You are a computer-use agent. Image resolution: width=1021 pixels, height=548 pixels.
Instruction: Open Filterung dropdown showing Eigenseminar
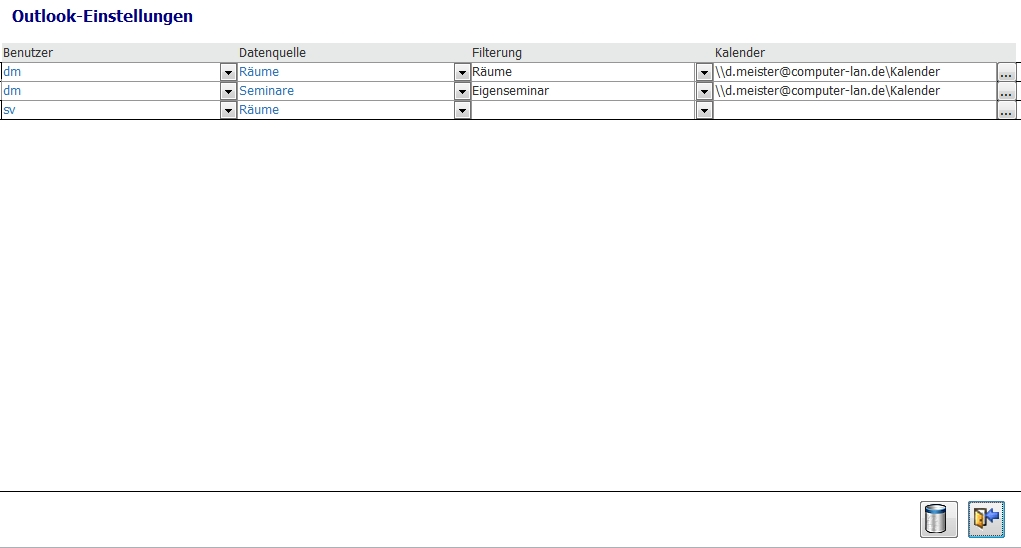pos(704,92)
